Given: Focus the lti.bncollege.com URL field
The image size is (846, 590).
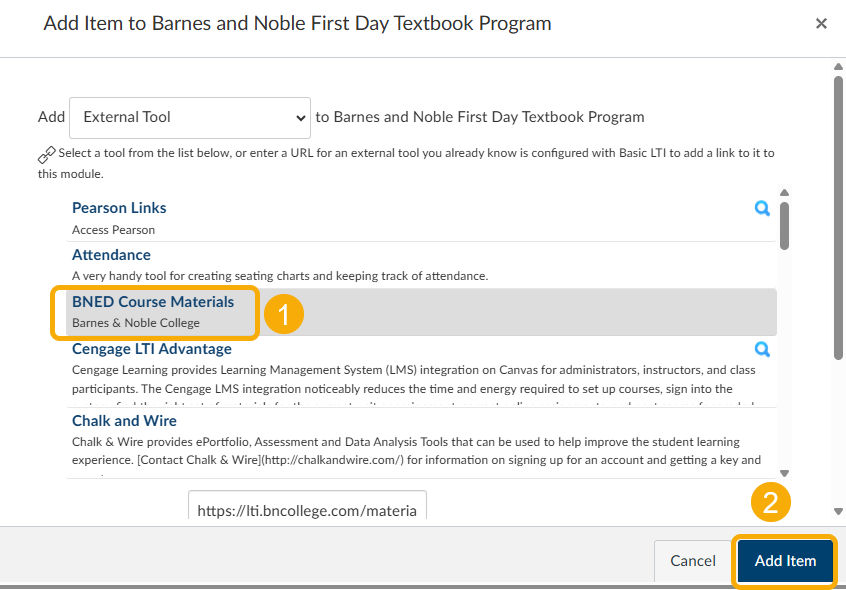Looking at the screenshot, I should 307,508.
